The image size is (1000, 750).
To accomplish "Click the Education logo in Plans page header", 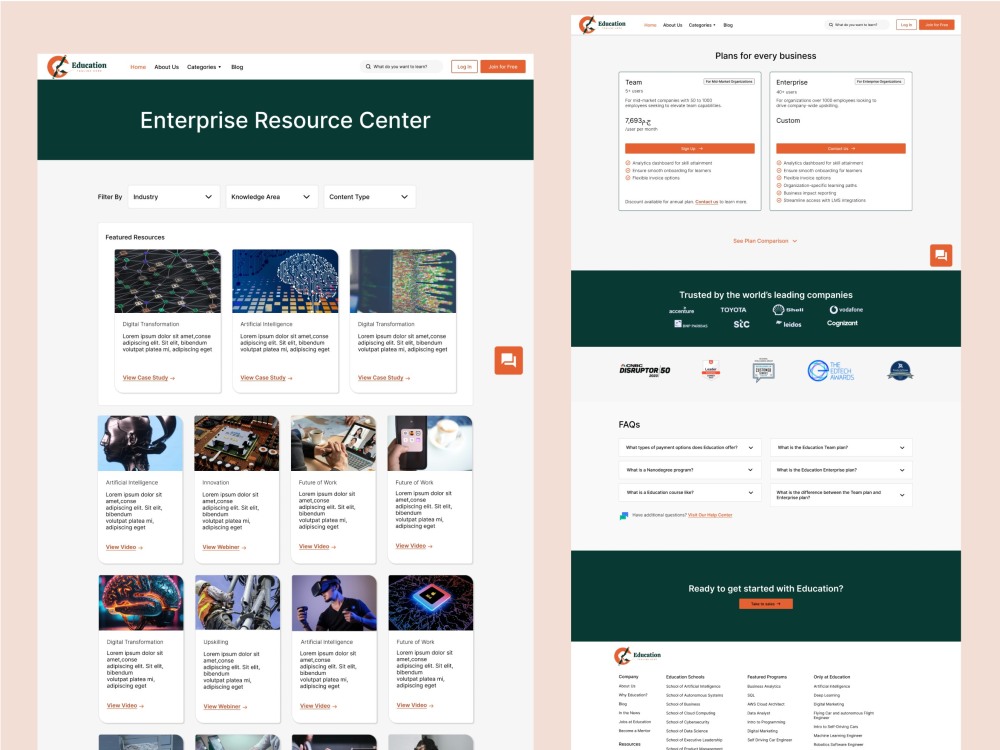I will [x=603, y=24].
